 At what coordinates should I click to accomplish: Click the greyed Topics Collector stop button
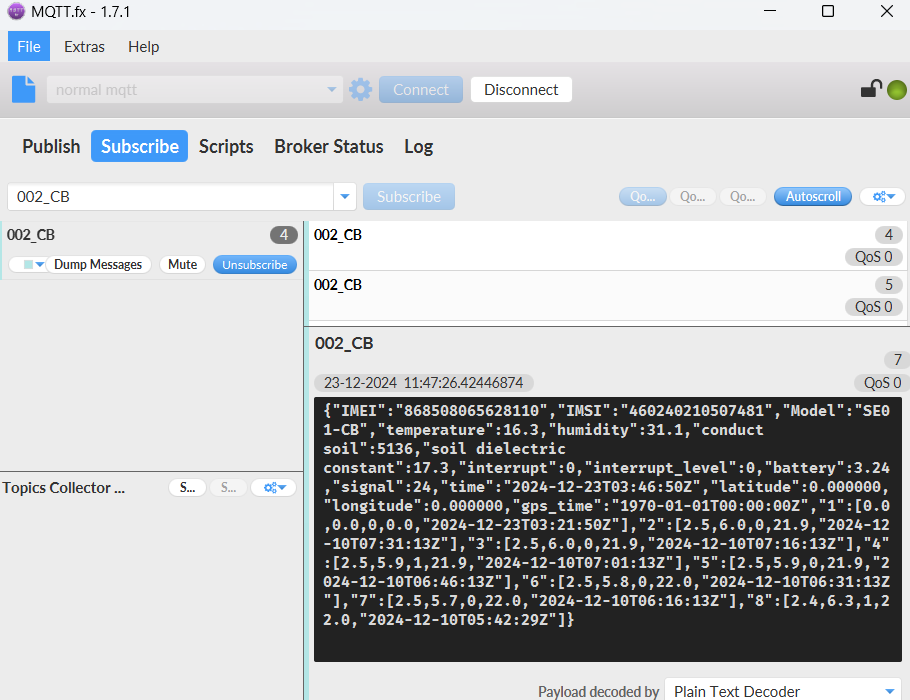point(228,488)
